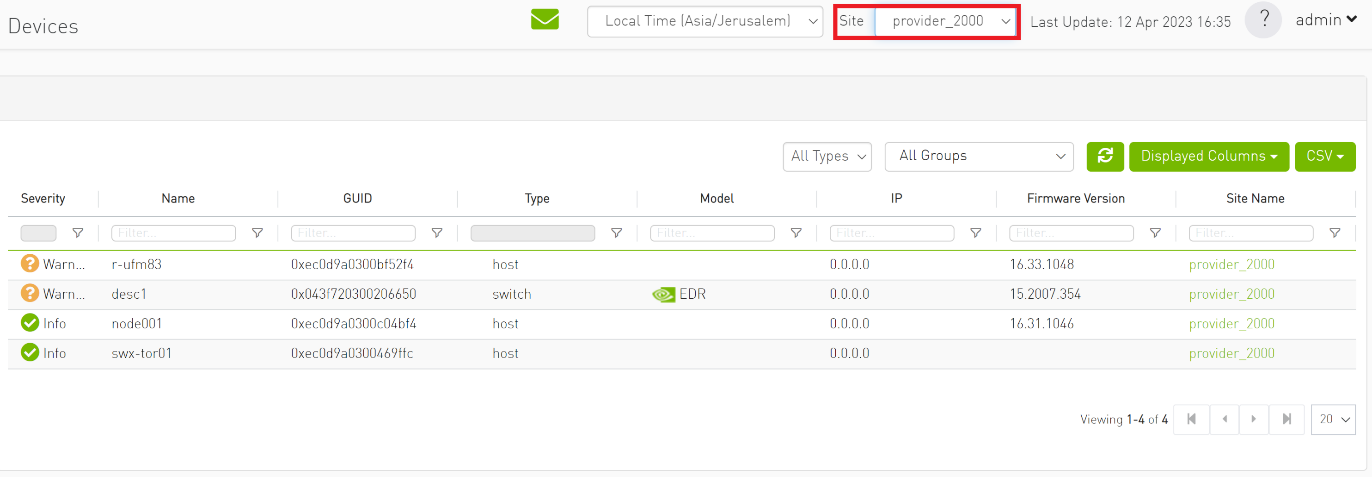
Task: Expand the All Groups dropdown
Action: [x=979, y=156]
